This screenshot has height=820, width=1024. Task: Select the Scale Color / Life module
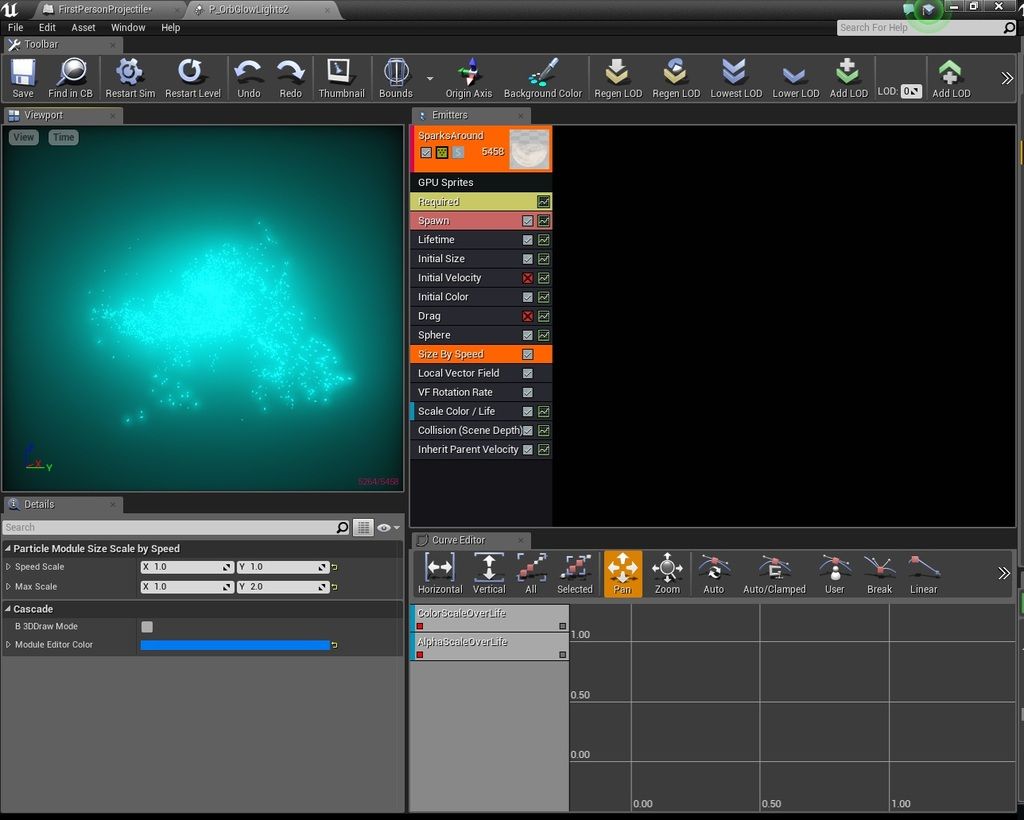456,411
